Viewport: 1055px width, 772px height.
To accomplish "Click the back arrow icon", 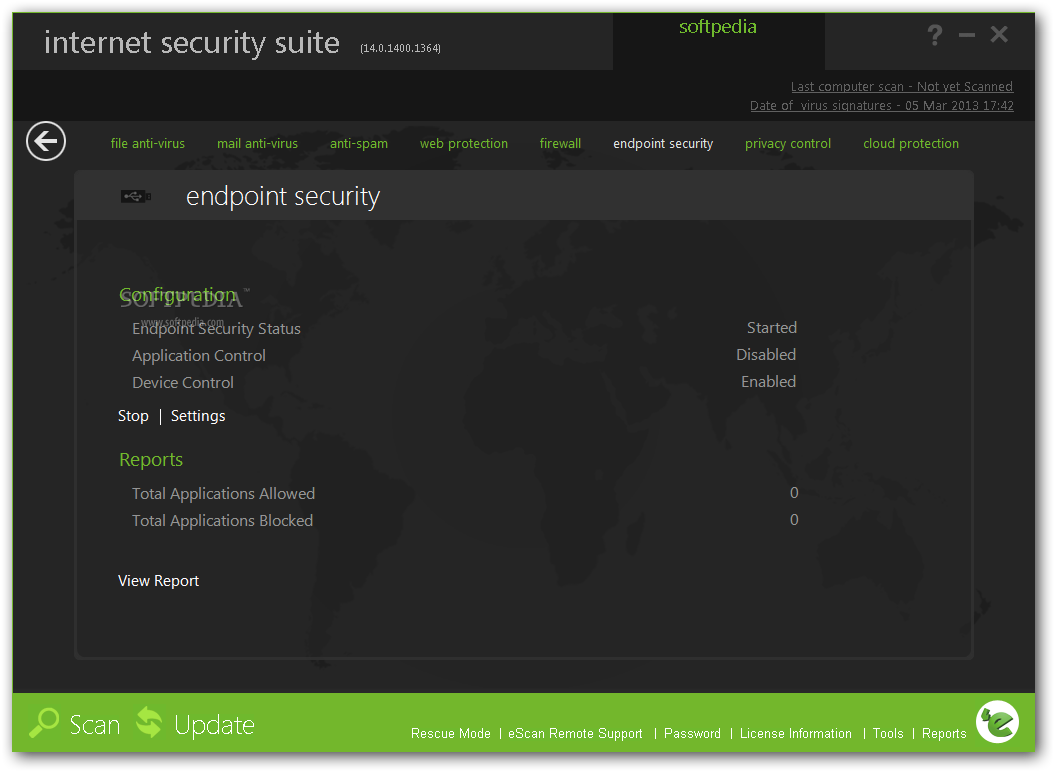I will click(x=46, y=141).
